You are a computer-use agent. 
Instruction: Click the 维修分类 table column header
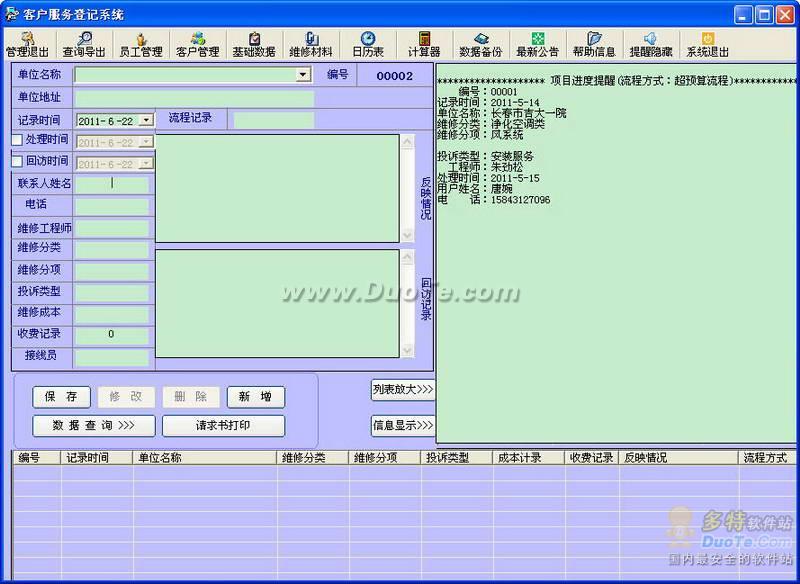pyautogui.click(x=313, y=458)
